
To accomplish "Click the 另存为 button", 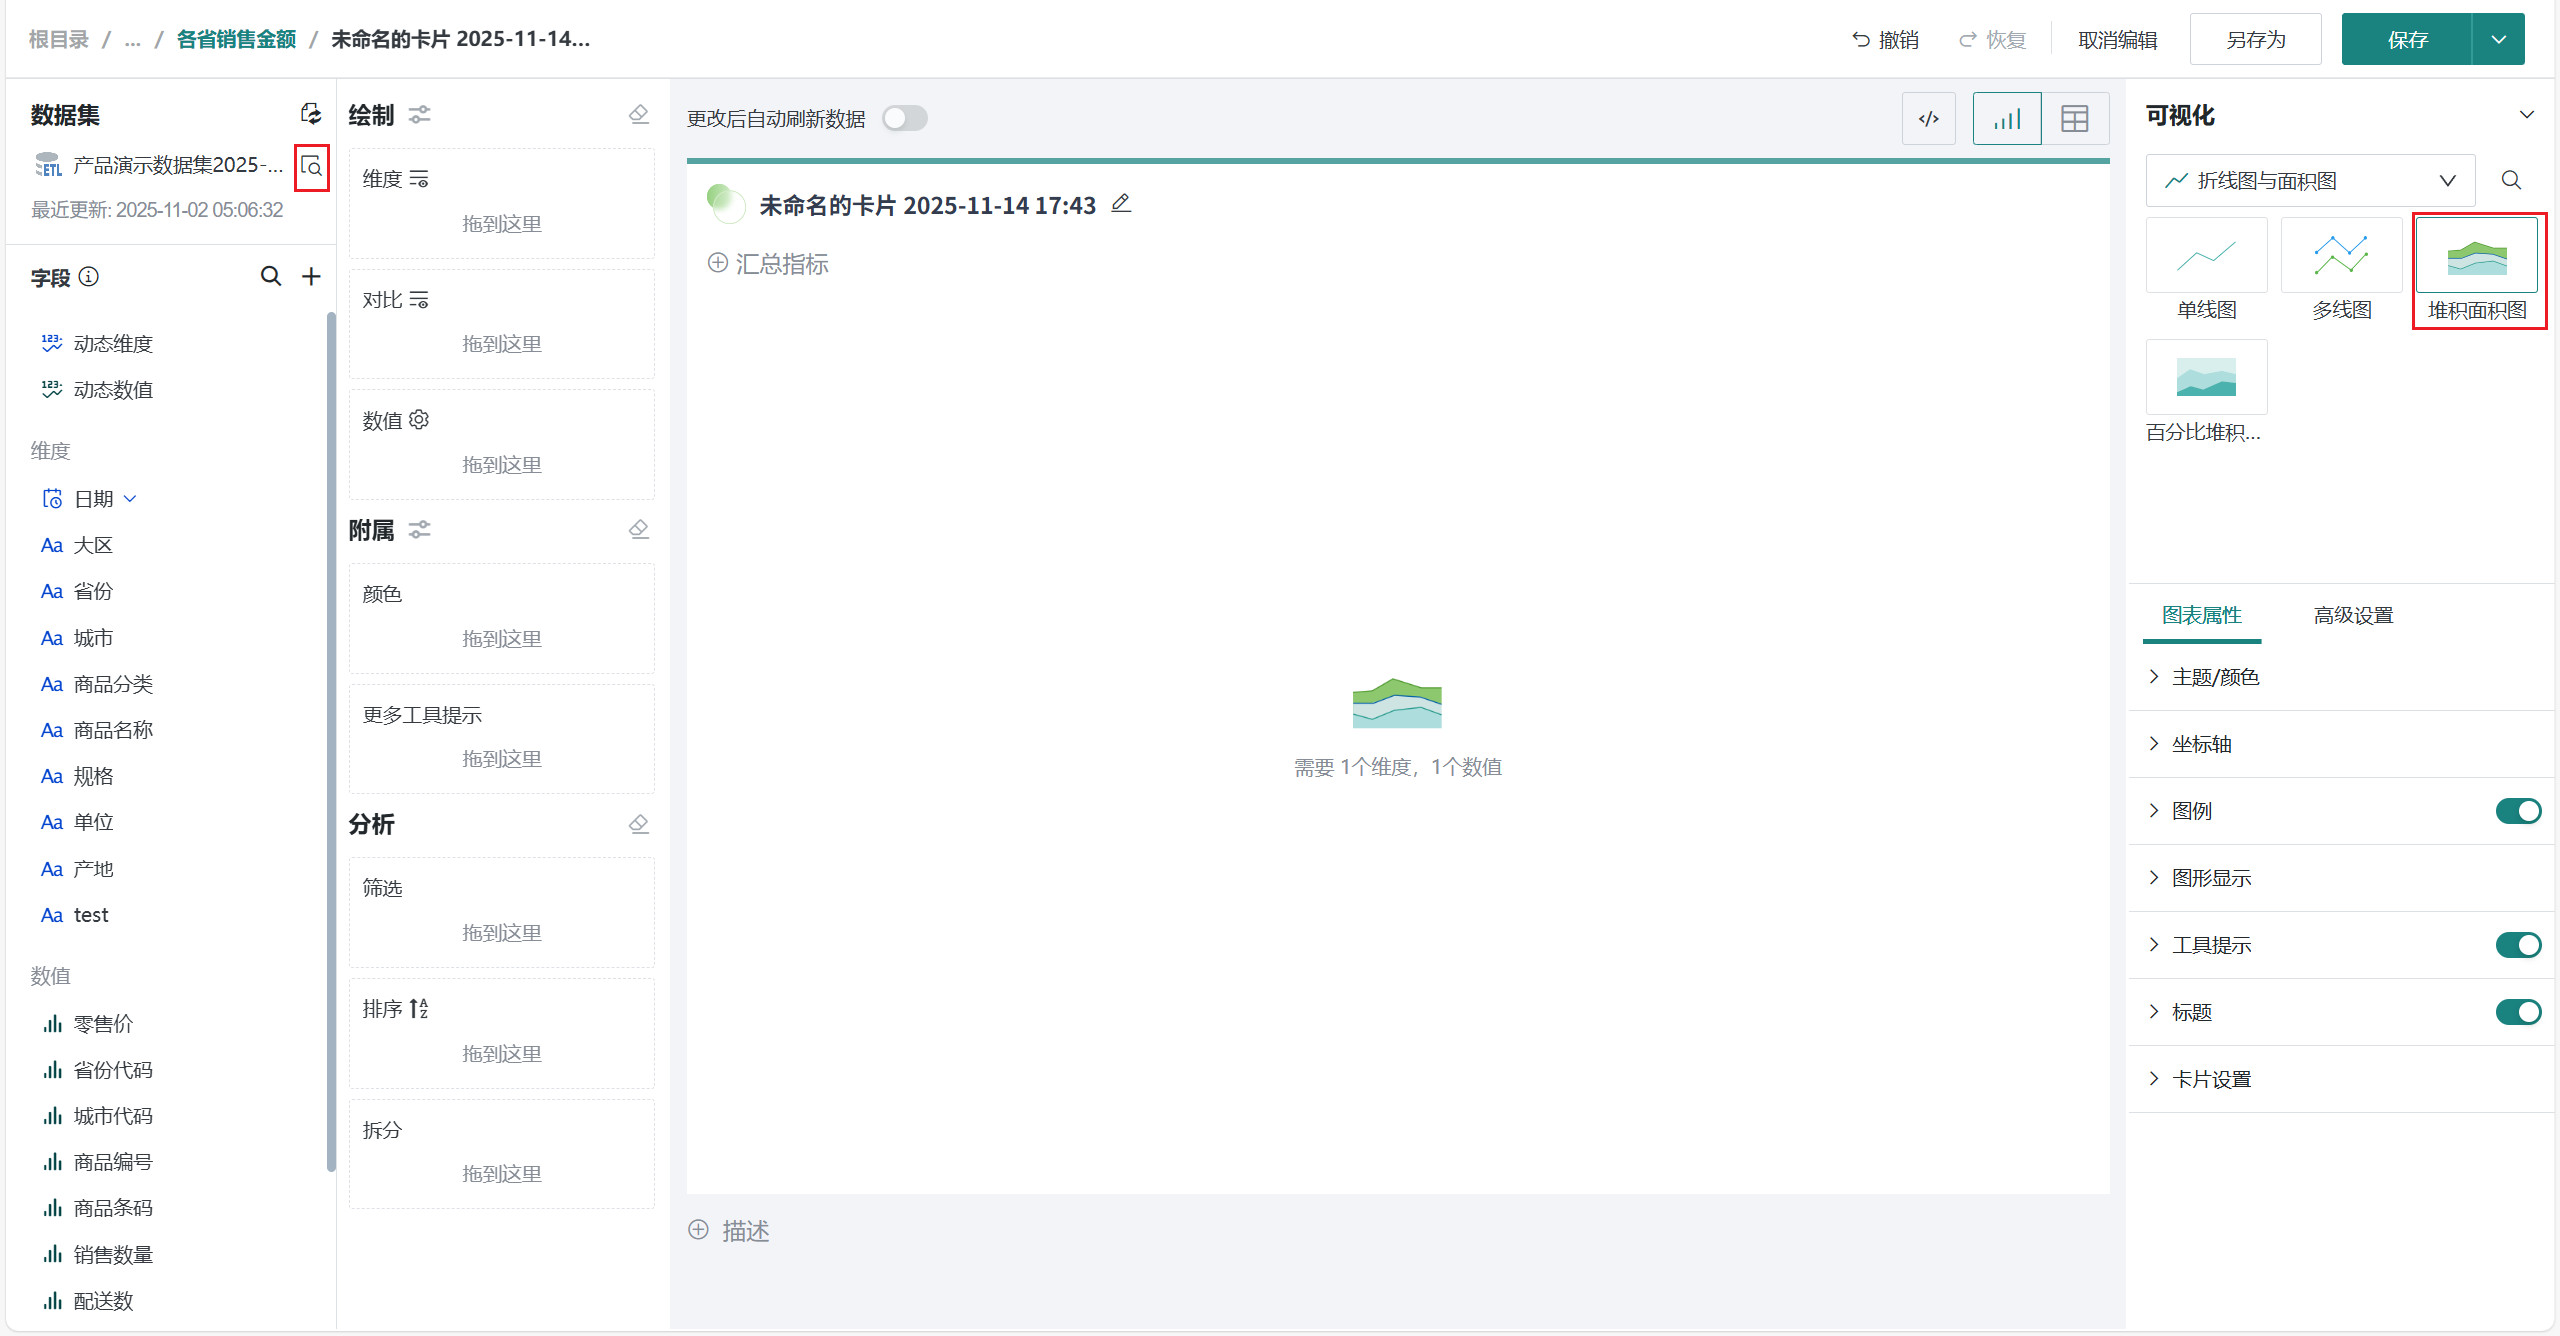I will point(2255,40).
